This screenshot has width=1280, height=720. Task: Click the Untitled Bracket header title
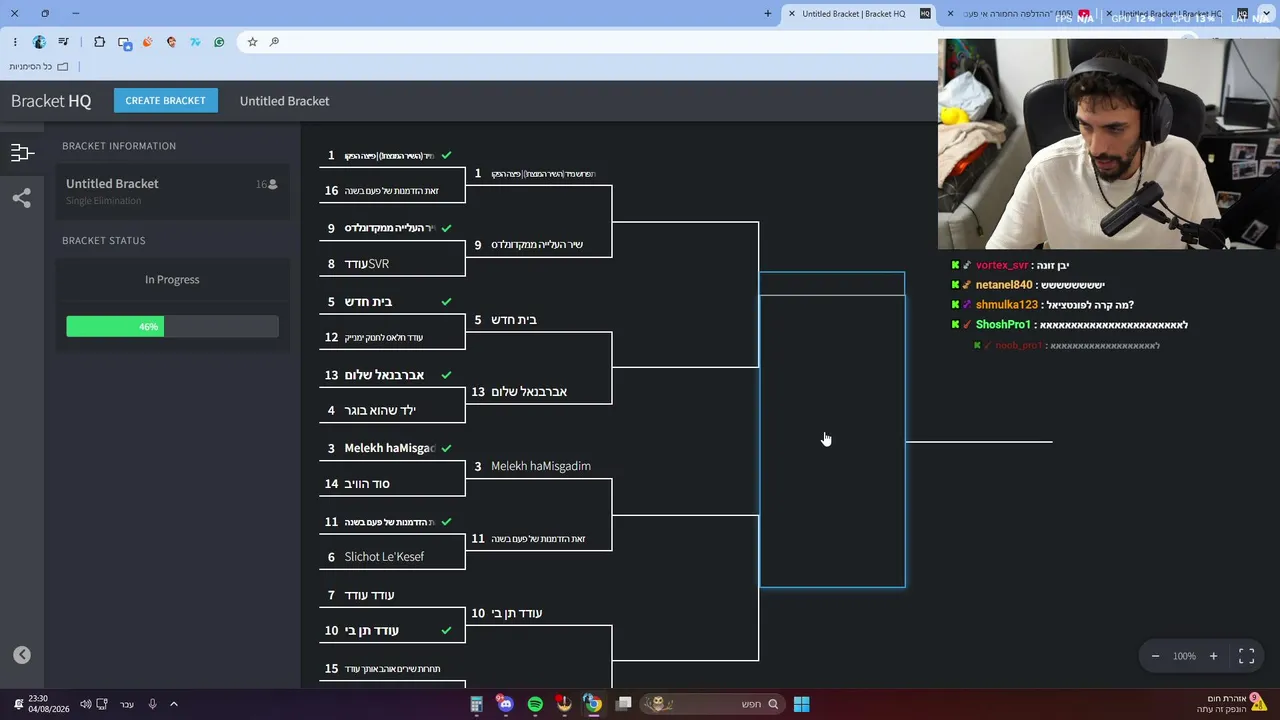pos(284,101)
